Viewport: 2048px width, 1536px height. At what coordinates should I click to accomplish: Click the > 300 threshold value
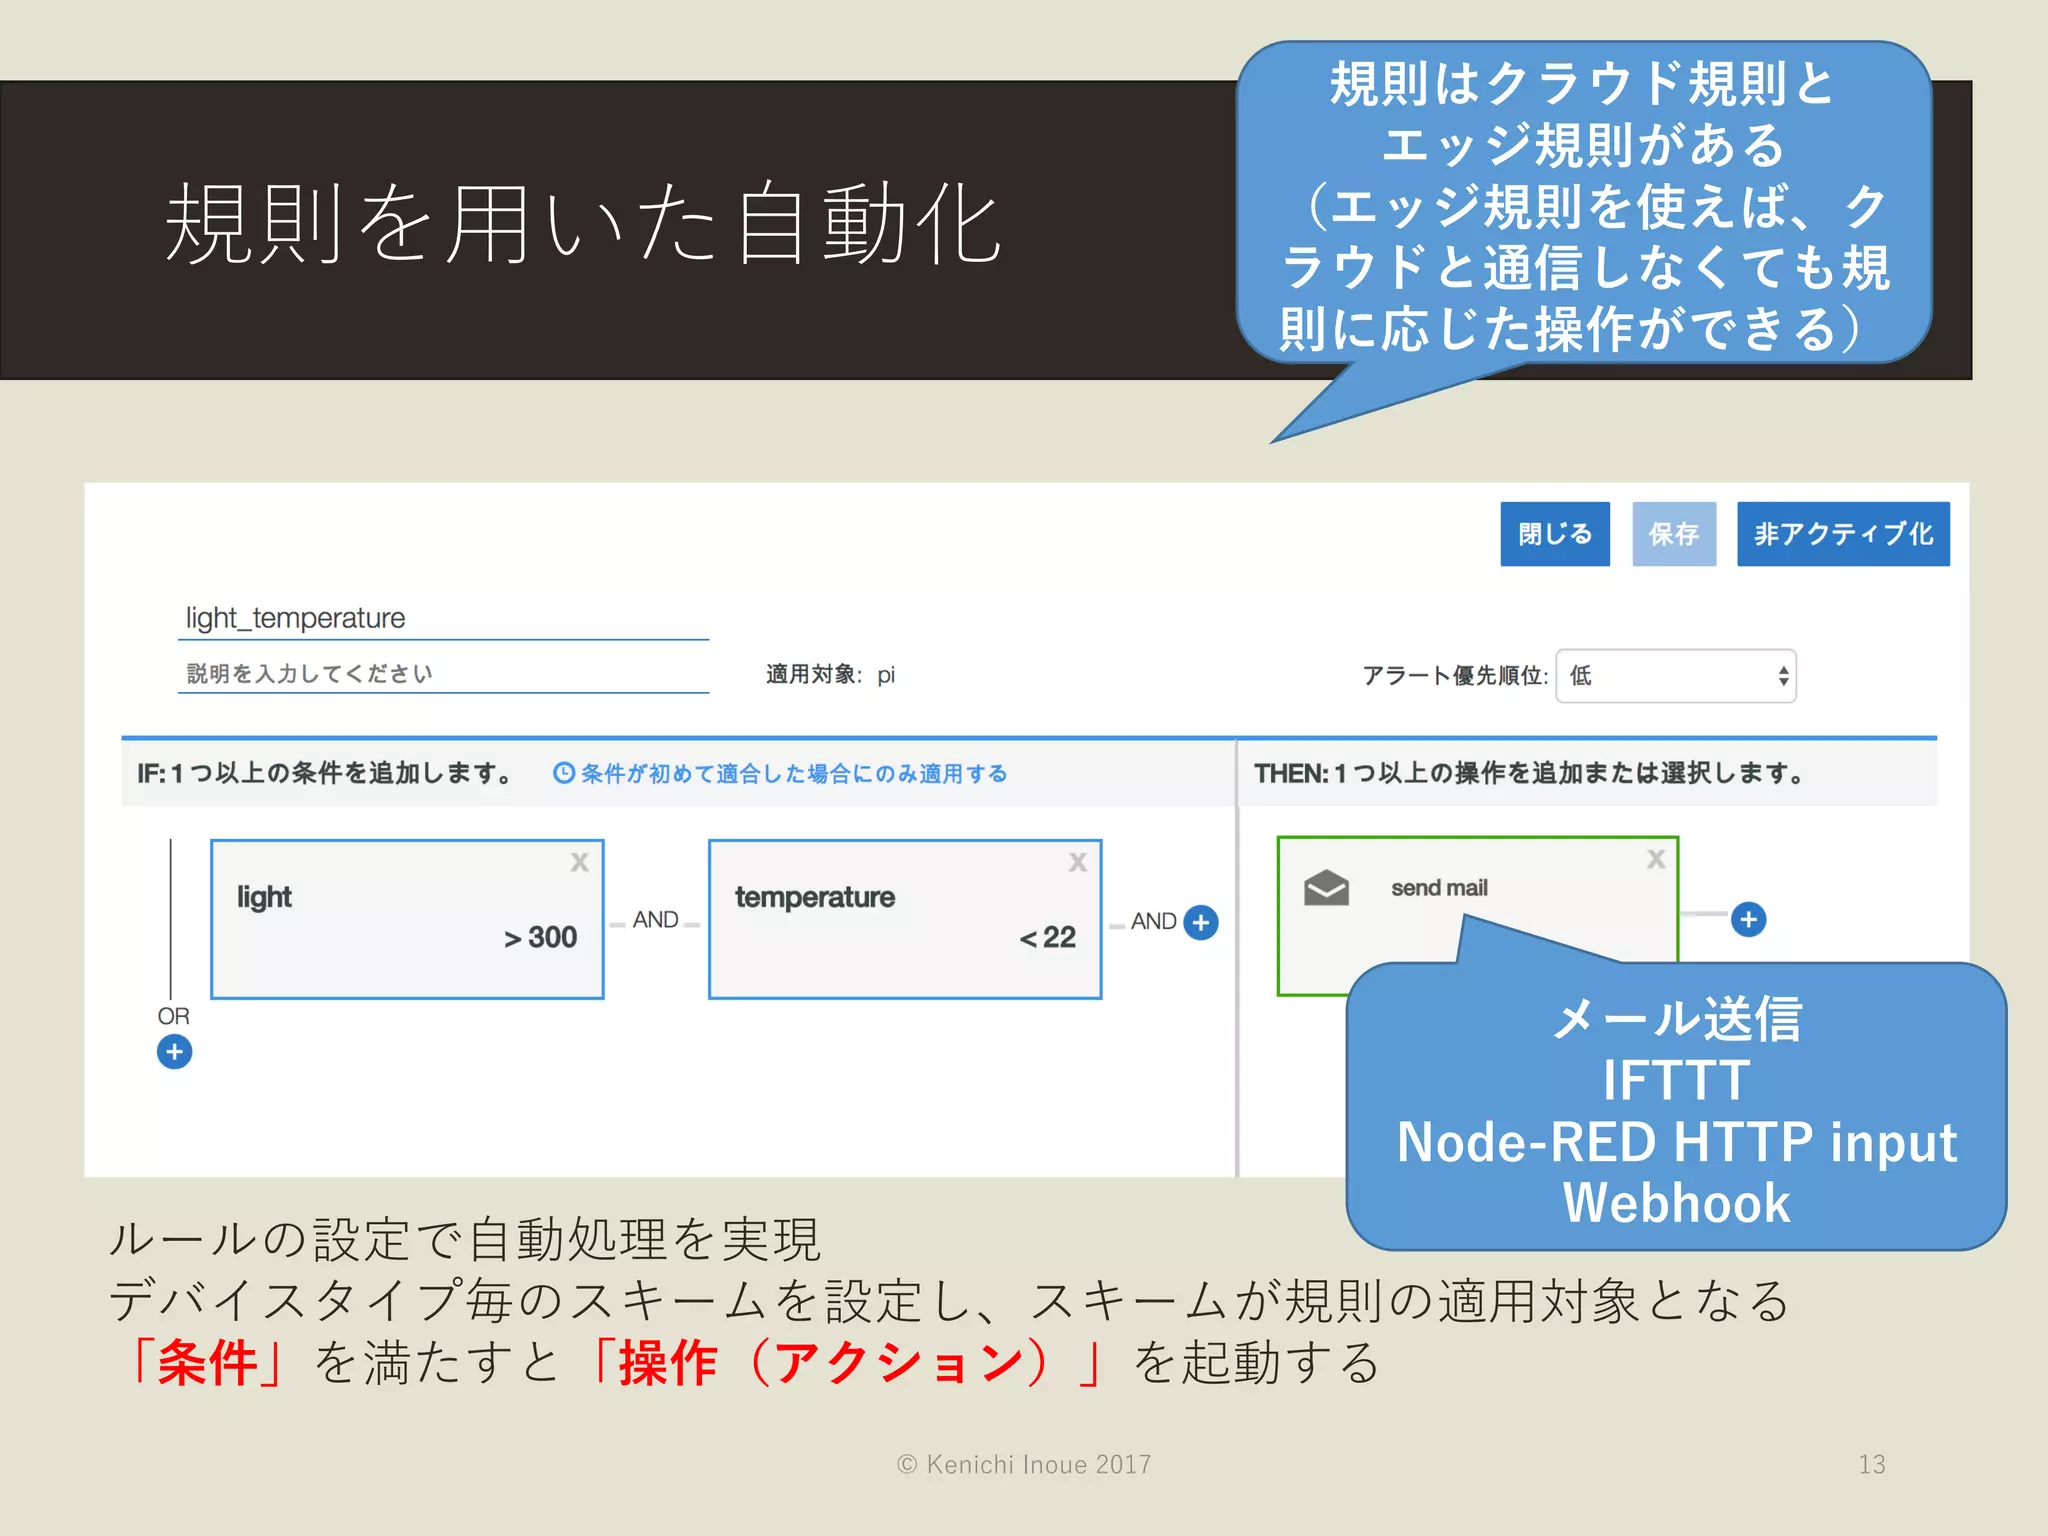coord(540,937)
